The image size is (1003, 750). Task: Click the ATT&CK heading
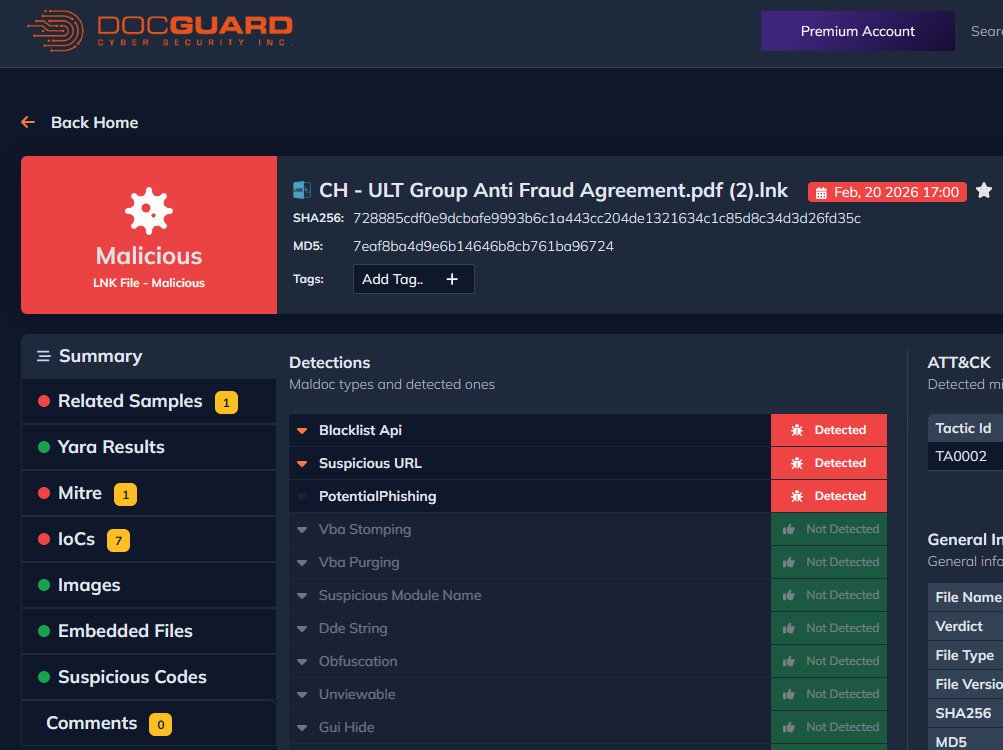pos(959,362)
